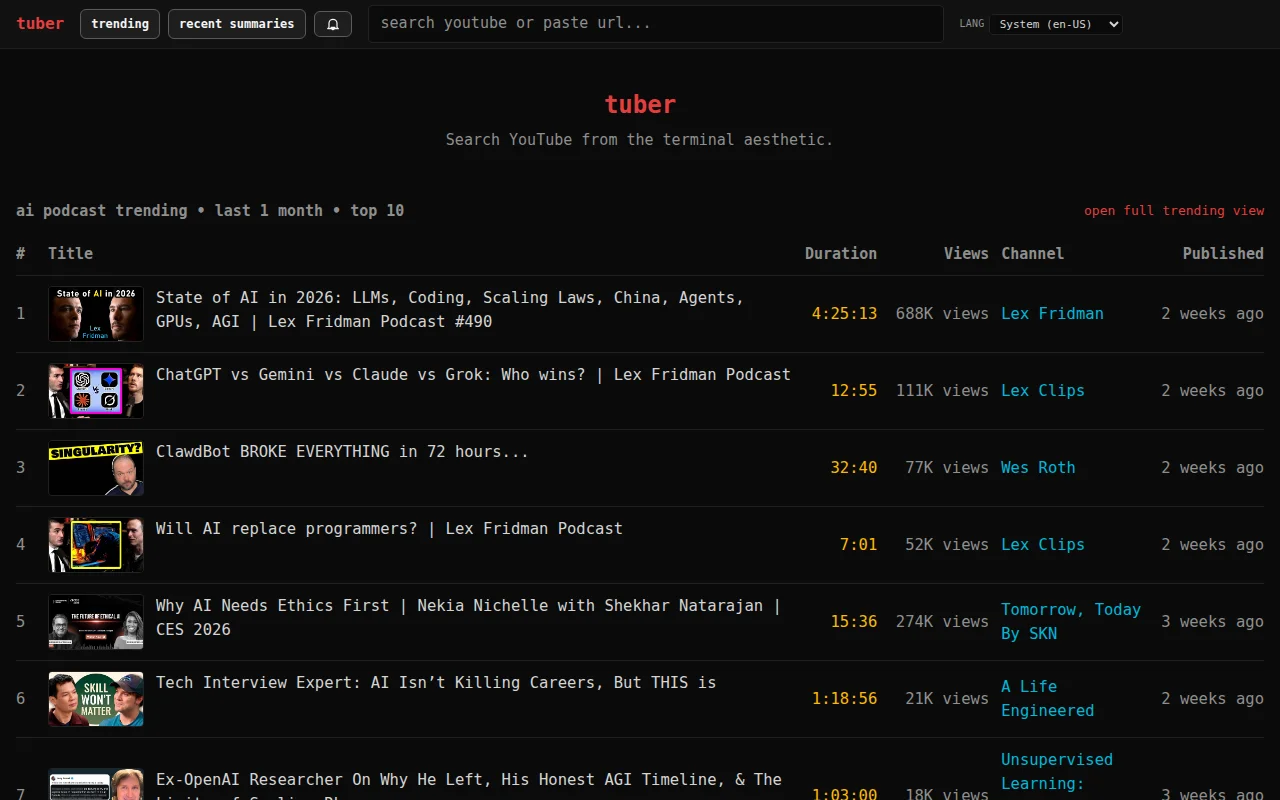The width and height of the screenshot is (1280, 800).
Task: Click duration 7:01
Action: pos(858,544)
